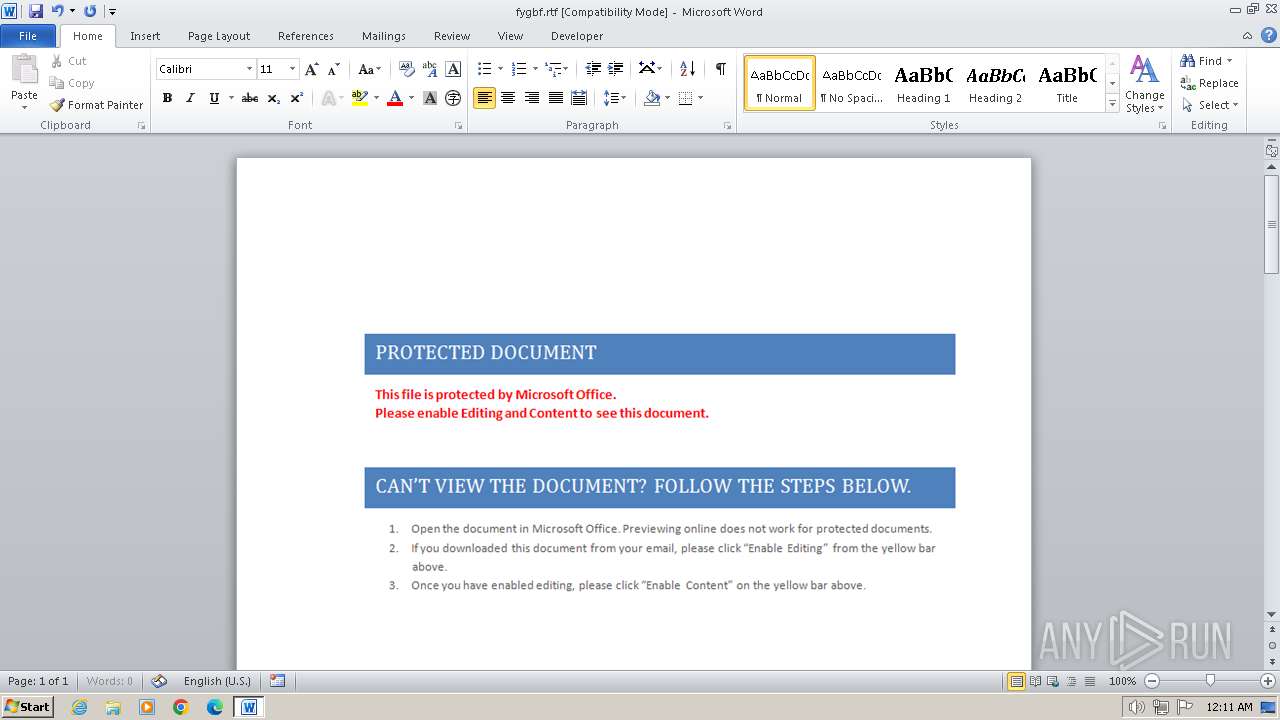1280x720 pixels.
Task: Toggle Strikethrough formatting
Action: [250, 98]
